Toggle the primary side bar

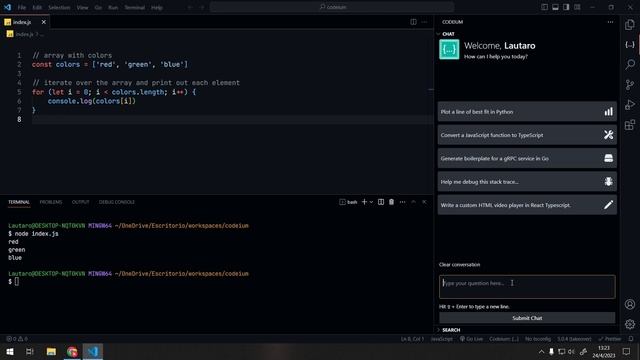point(544,7)
